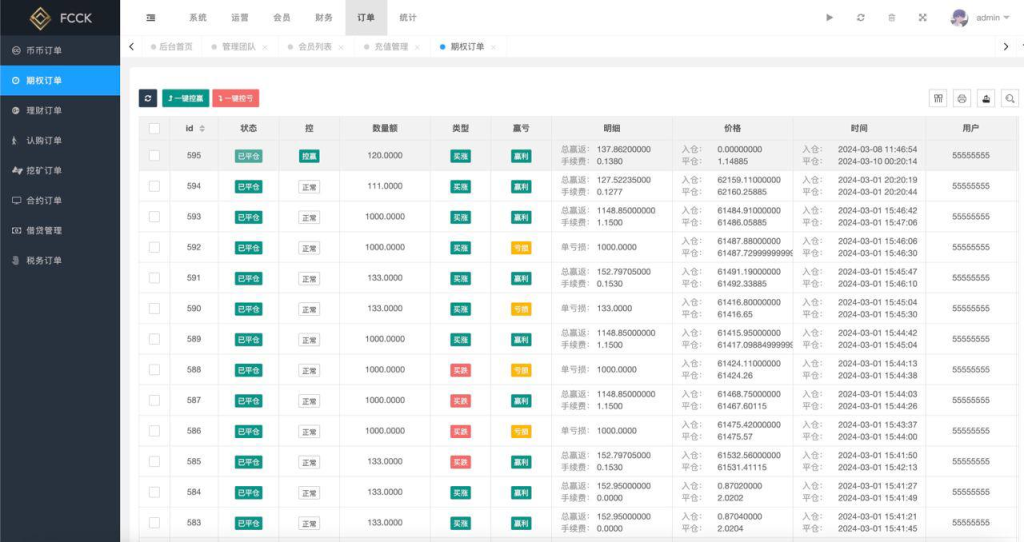1024x542 pixels.
Task: Click the 正常 control button for order 594
Action: pyautogui.click(x=309, y=187)
